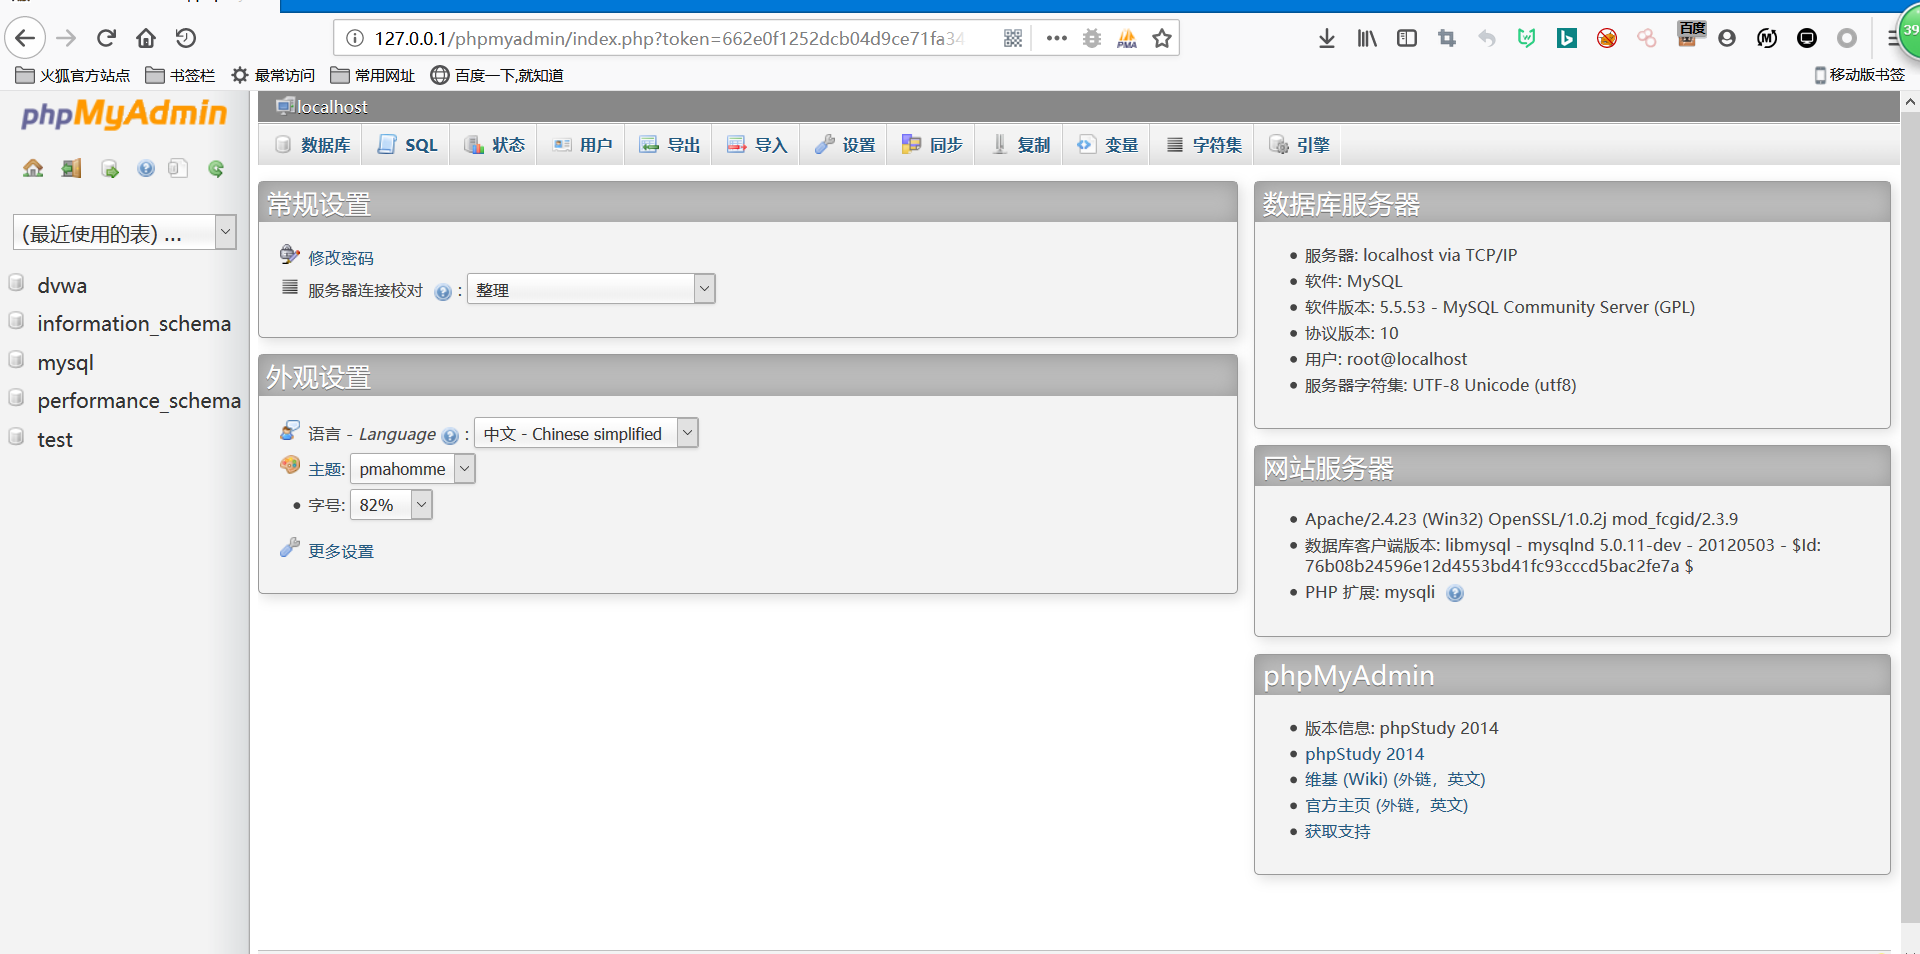Screen dimensions: 1920x954
Task: Open phpMyAdmin documentation help icon
Action: (x=146, y=168)
